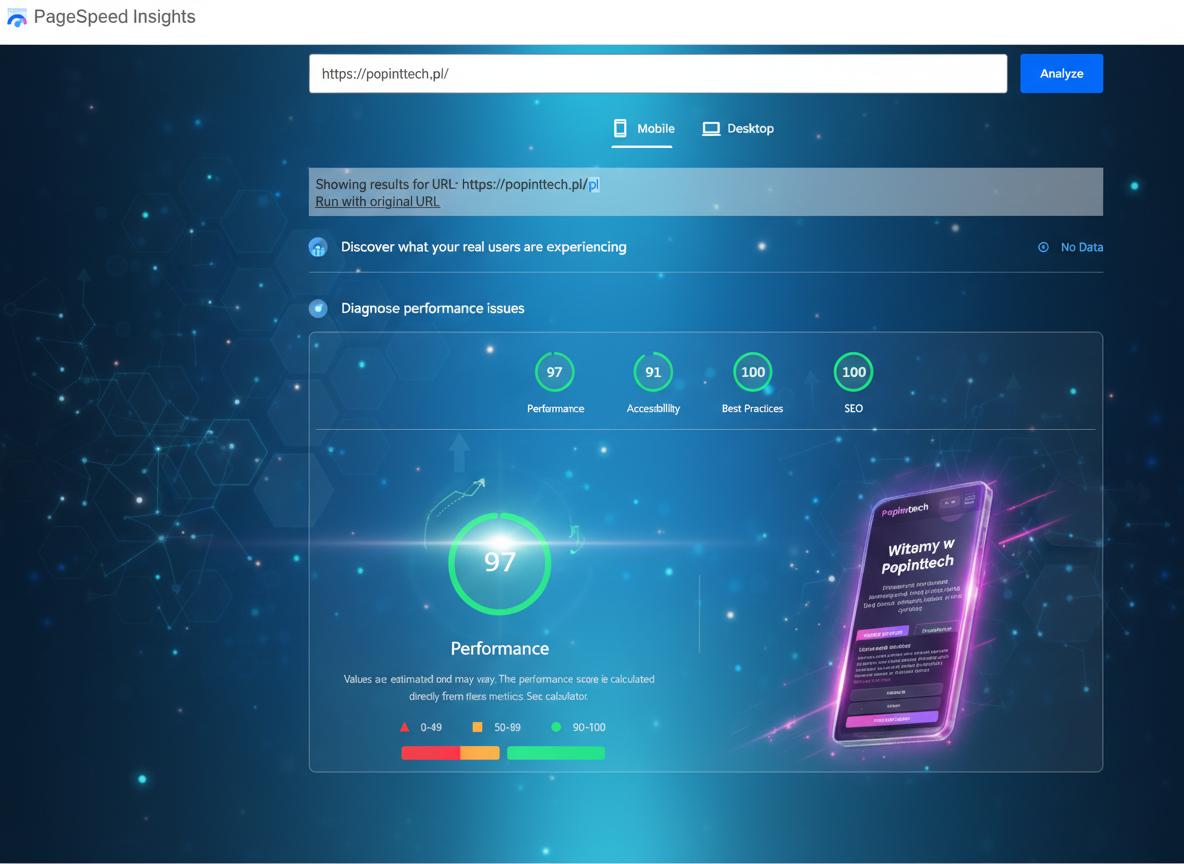1184x864 pixels.
Task: Click the red segment of score bar
Action: pyautogui.click(x=430, y=753)
